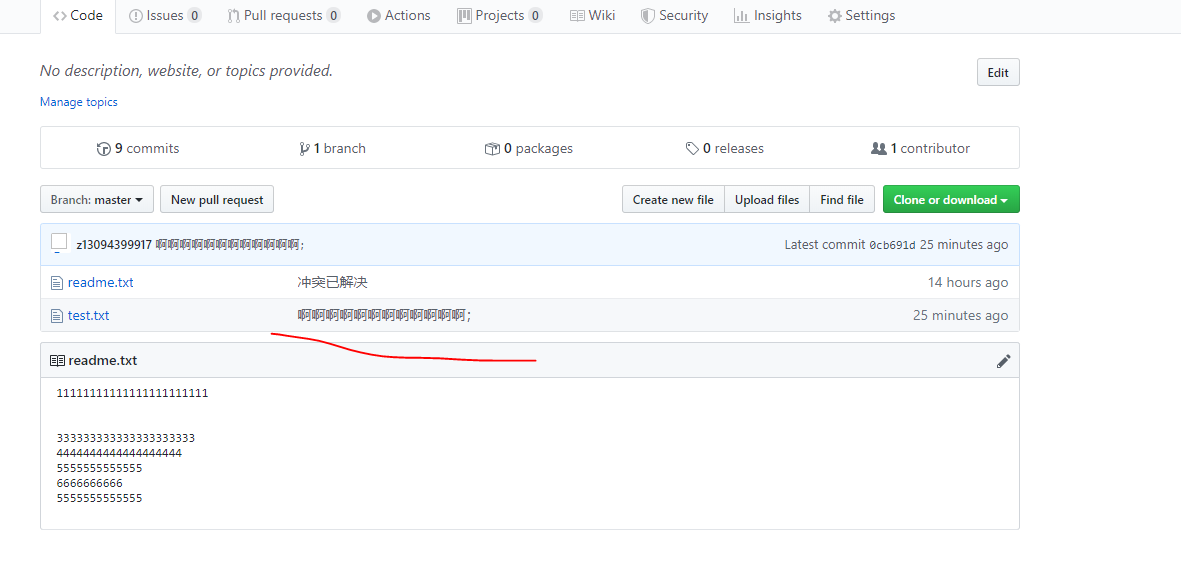Open repository Settings tab

pyautogui.click(x=861, y=16)
